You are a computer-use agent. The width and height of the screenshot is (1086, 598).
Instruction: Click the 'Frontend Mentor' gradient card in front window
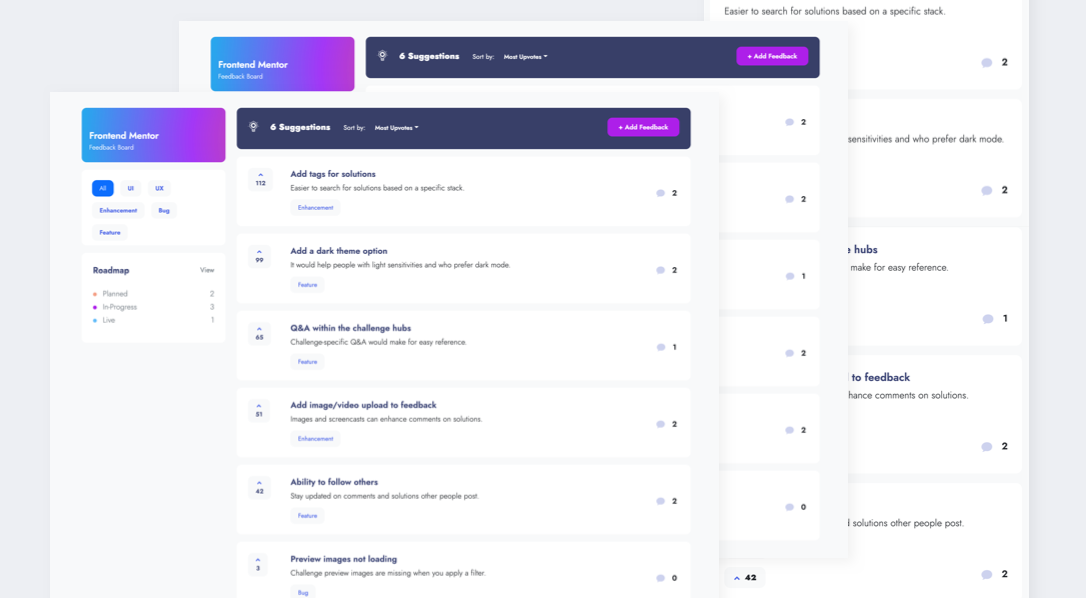coord(153,135)
